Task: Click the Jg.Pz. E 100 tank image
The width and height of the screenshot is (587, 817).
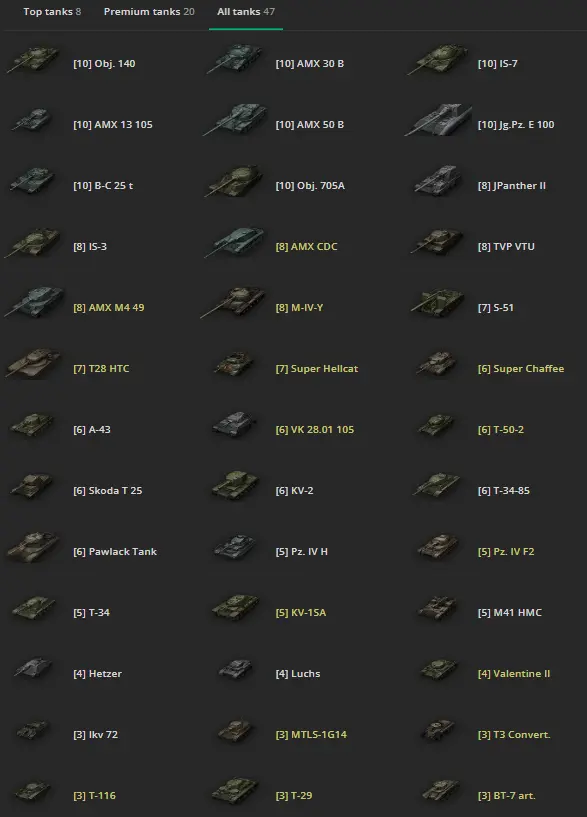Action: click(x=438, y=120)
